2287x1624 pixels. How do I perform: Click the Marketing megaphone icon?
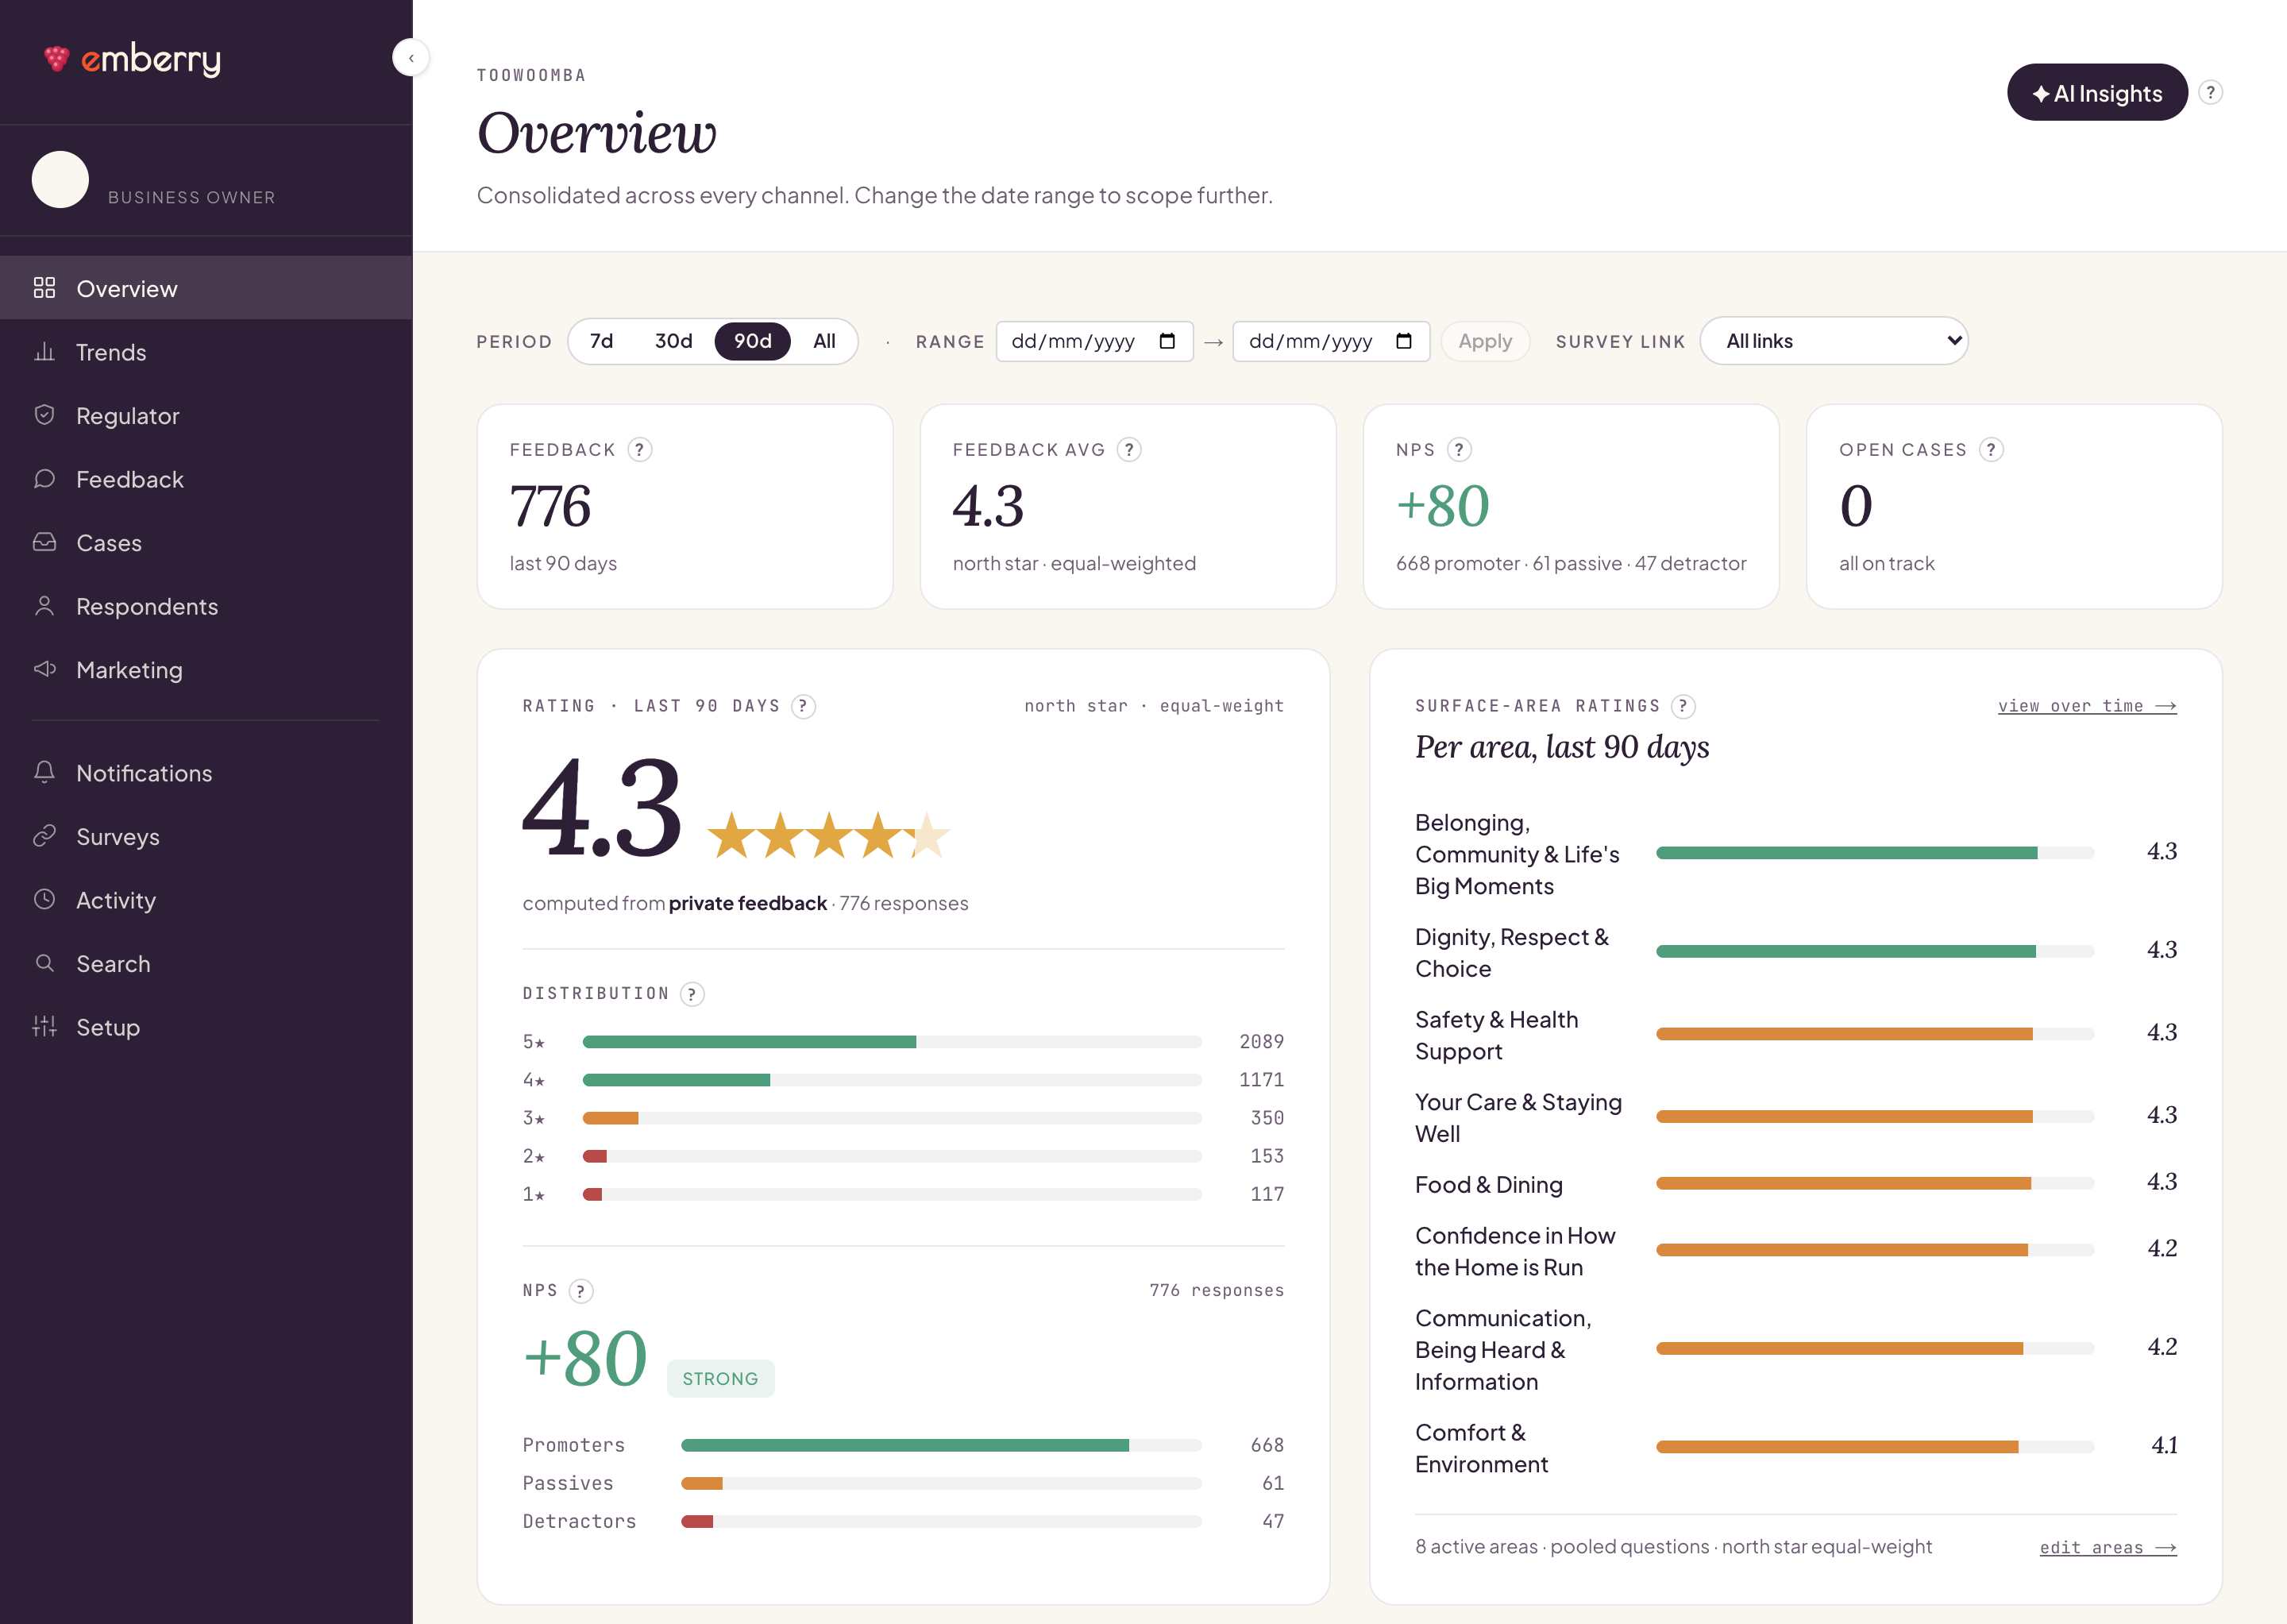(x=44, y=669)
